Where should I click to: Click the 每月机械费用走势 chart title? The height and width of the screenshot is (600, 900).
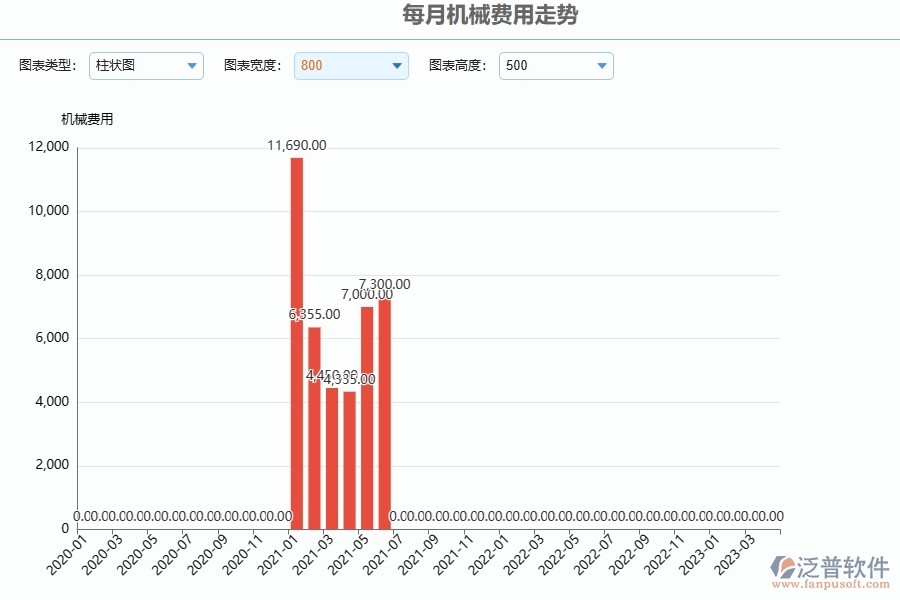click(x=489, y=16)
